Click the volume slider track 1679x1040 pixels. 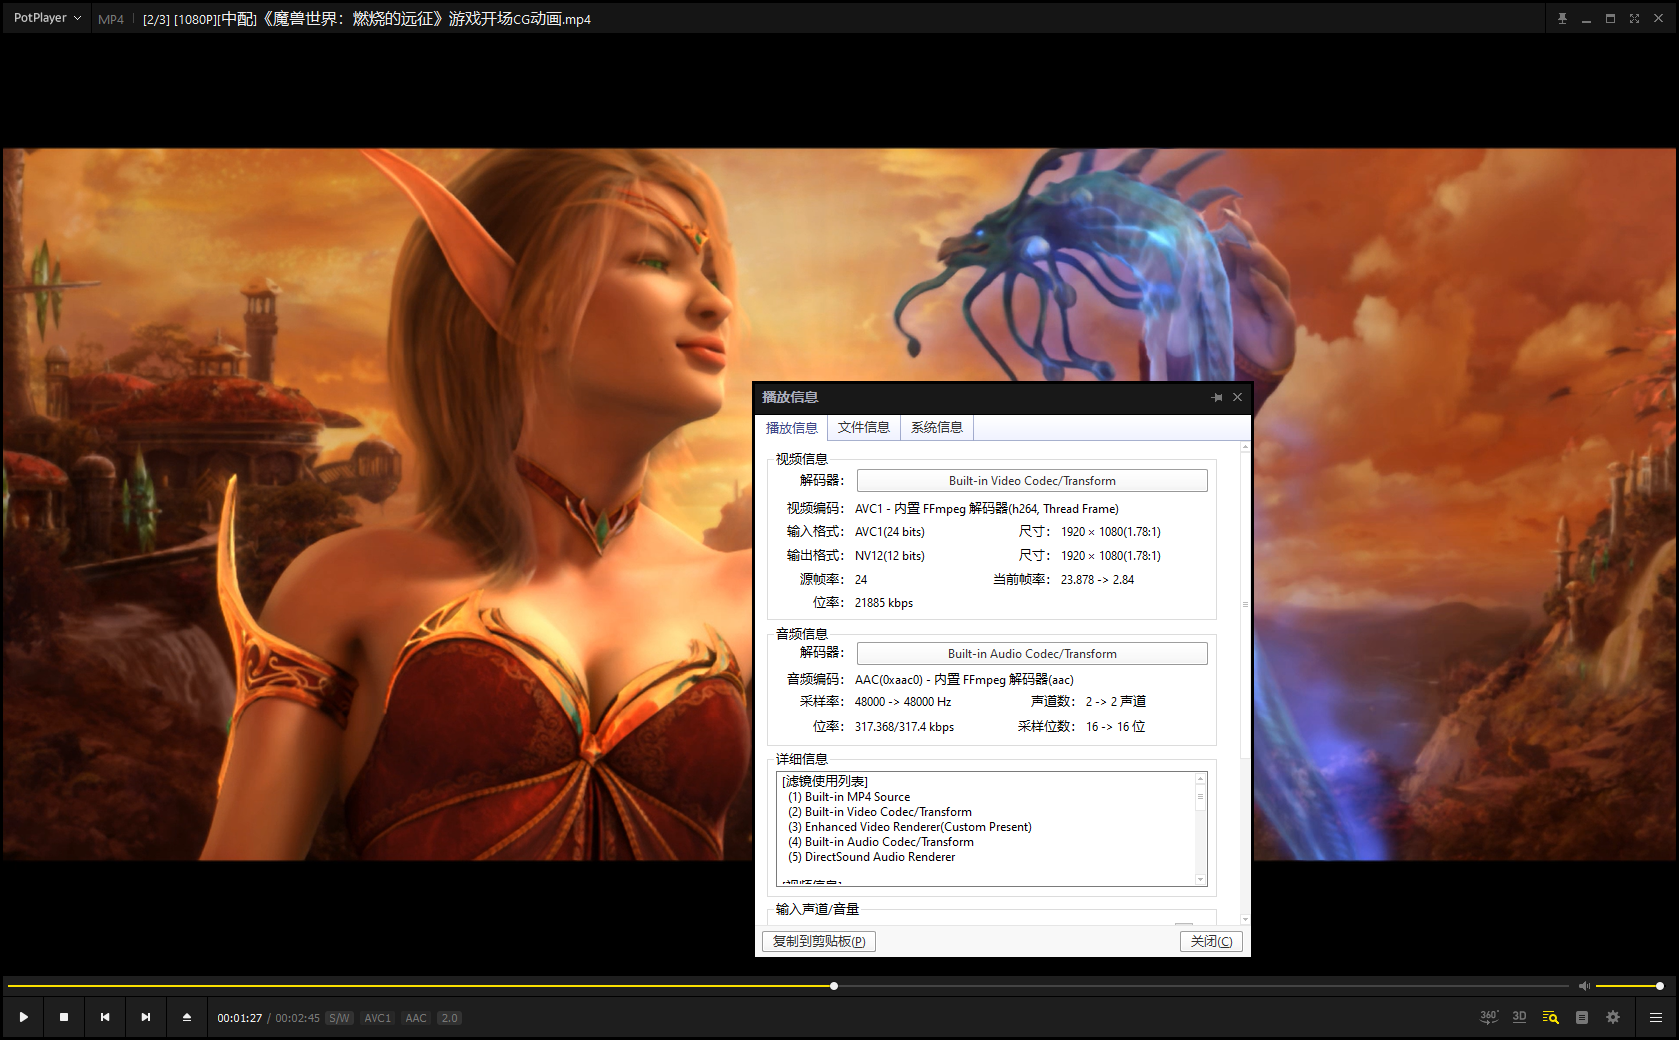click(1627, 986)
